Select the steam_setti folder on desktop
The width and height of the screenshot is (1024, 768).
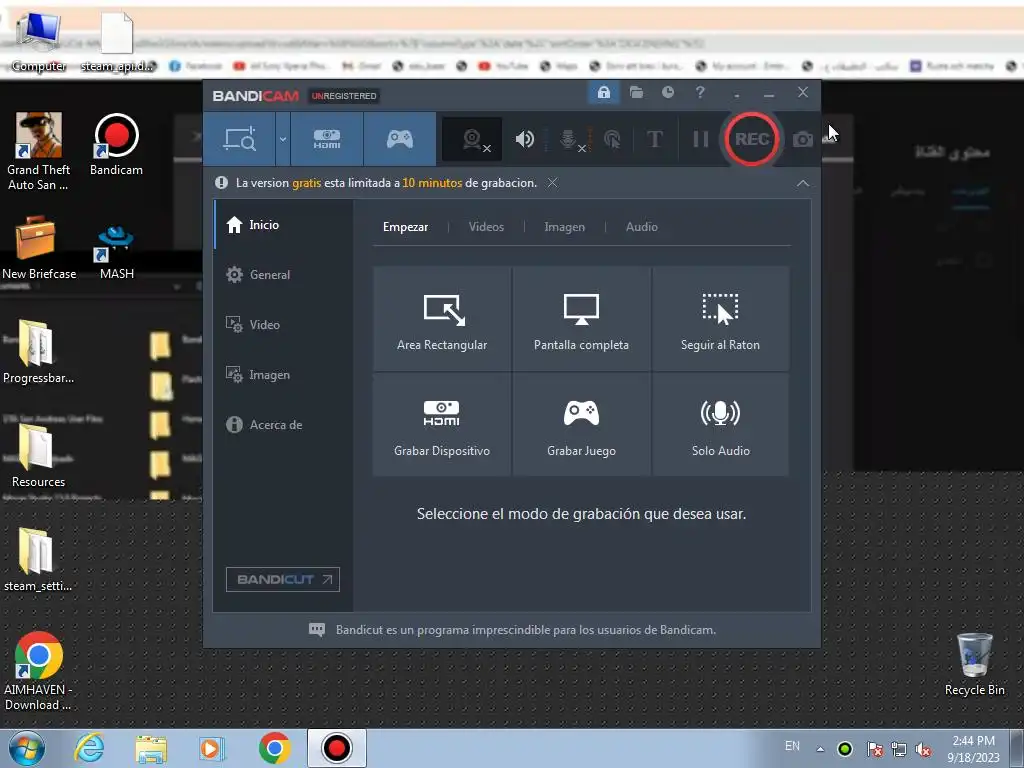coord(38,560)
